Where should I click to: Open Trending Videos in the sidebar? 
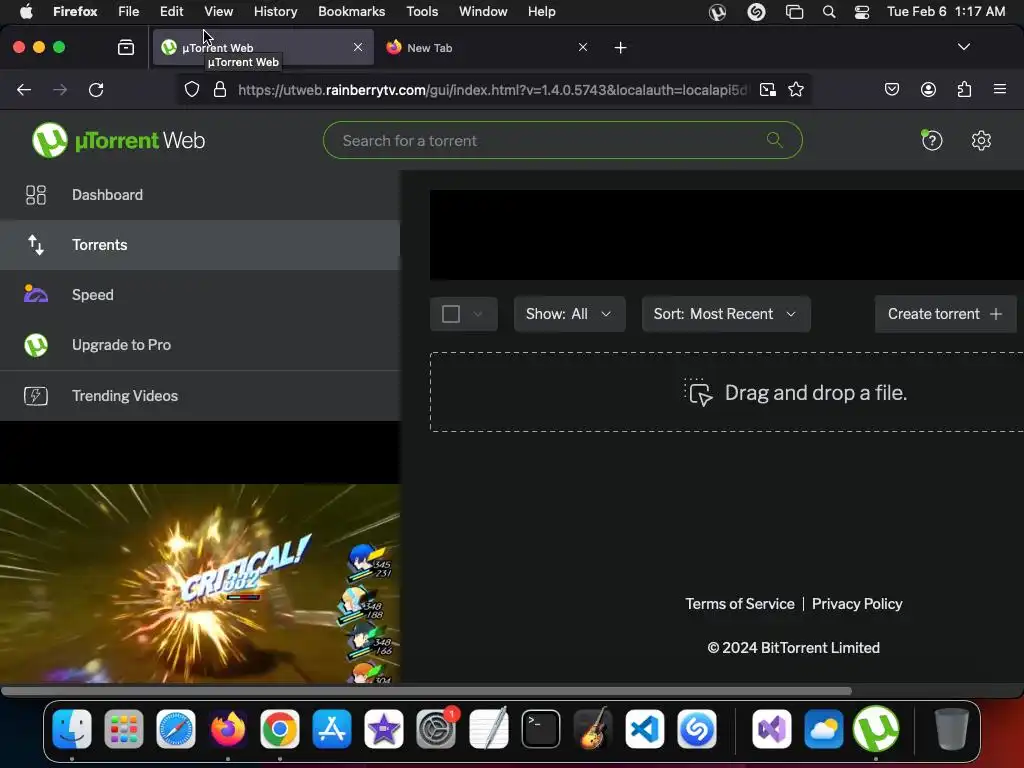200,396
